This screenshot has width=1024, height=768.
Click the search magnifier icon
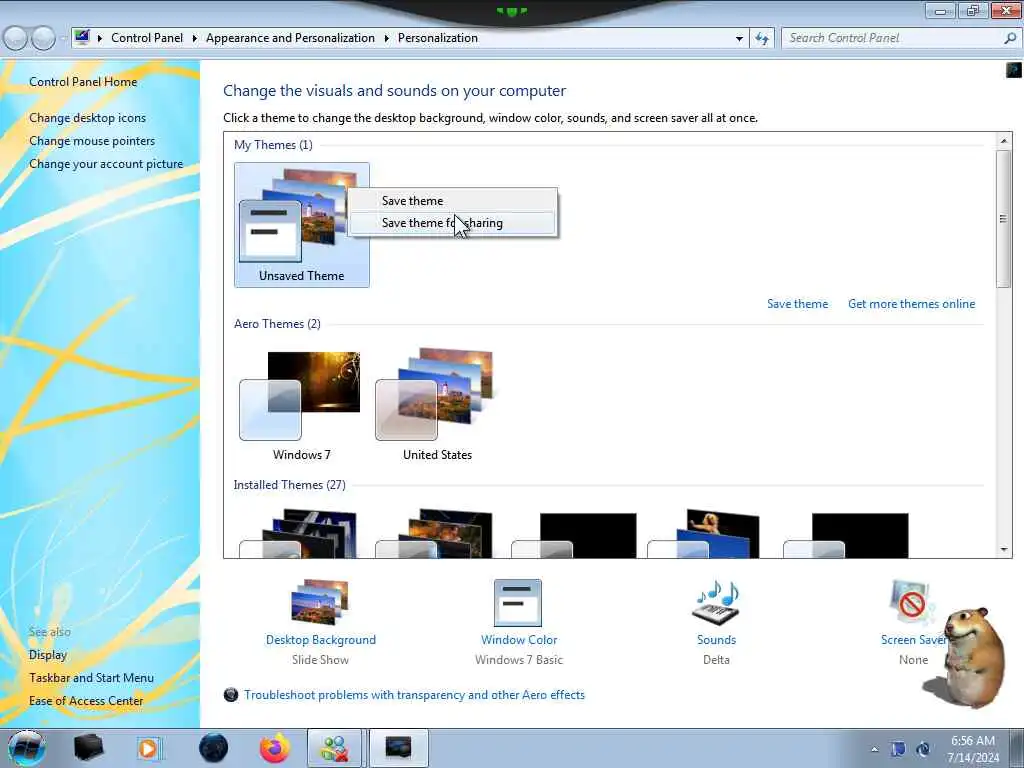point(1010,39)
